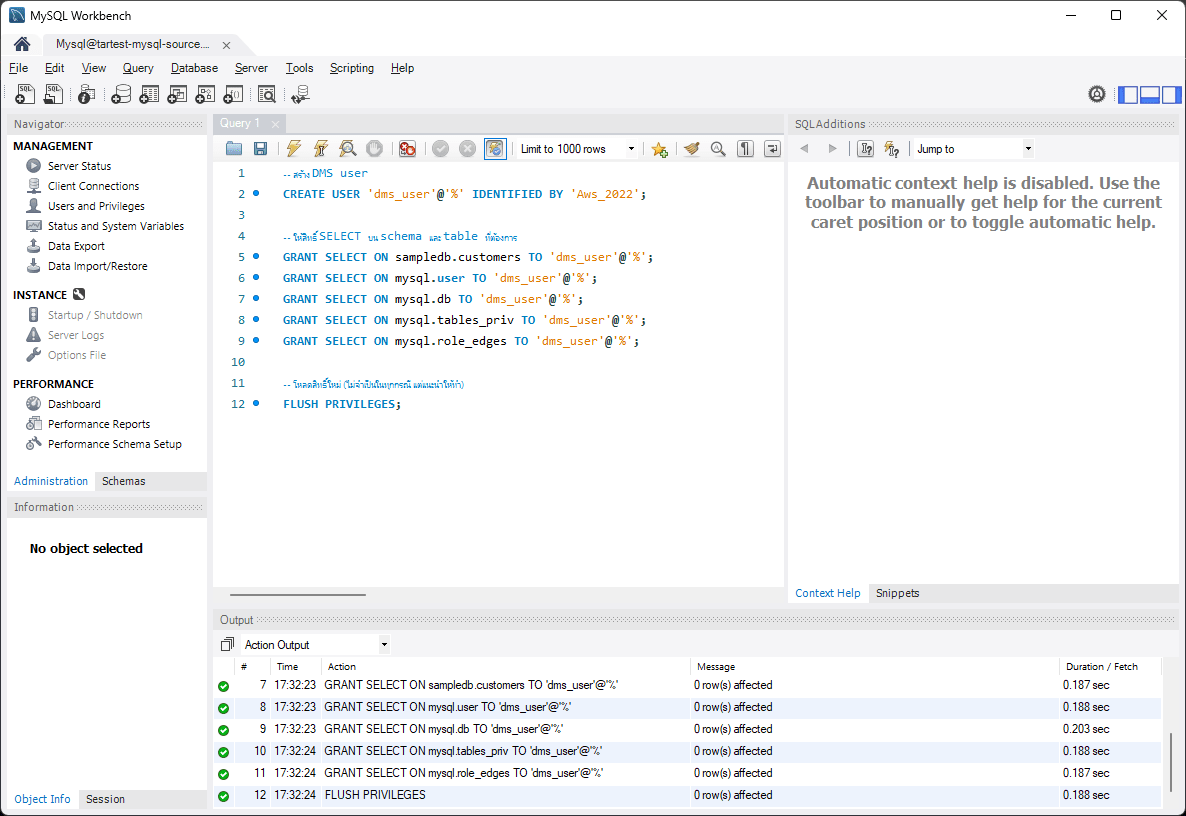Open the Scripting menu
Image resolution: width=1186 pixels, height=816 pixels.
[352, 68]
